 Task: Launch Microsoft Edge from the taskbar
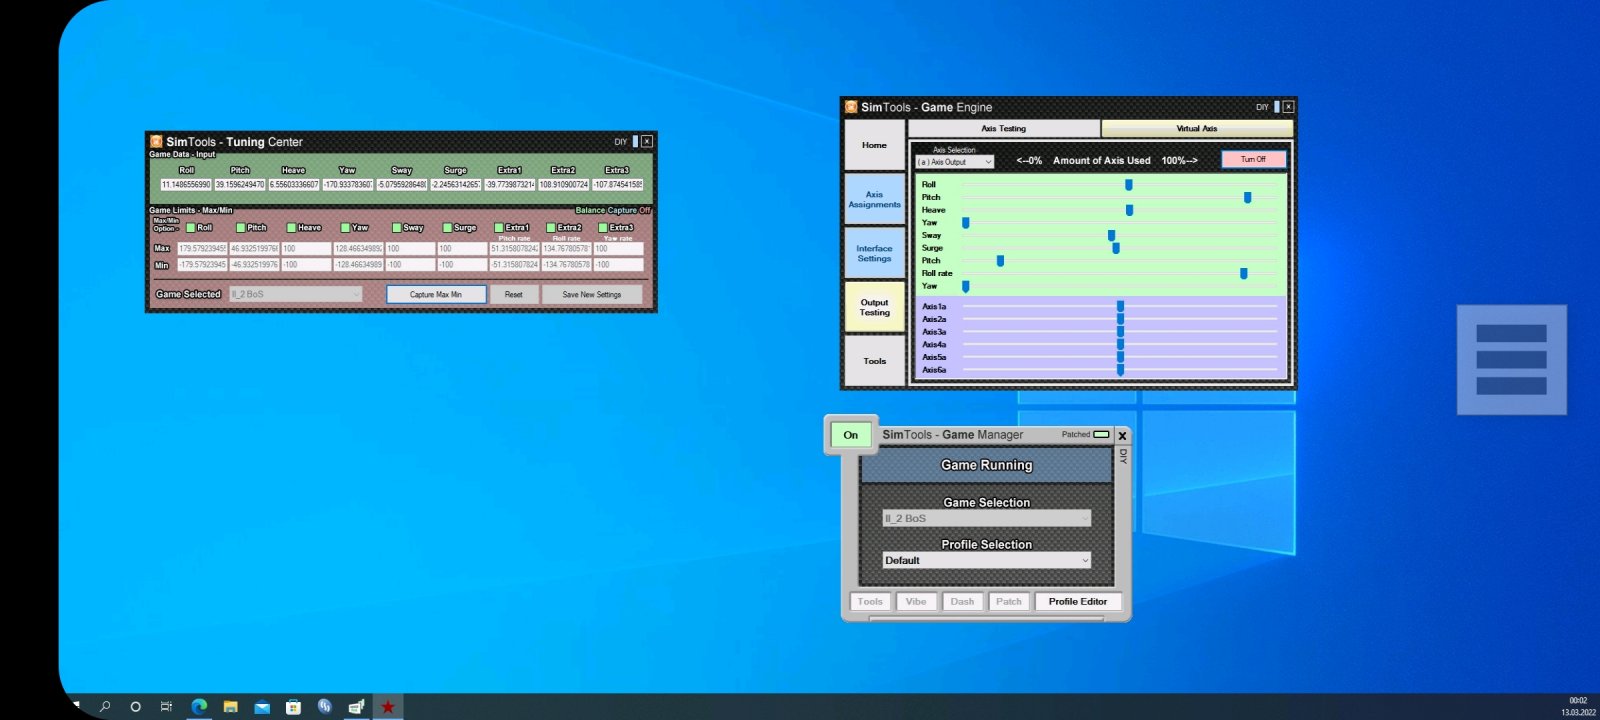pos(199,706)
